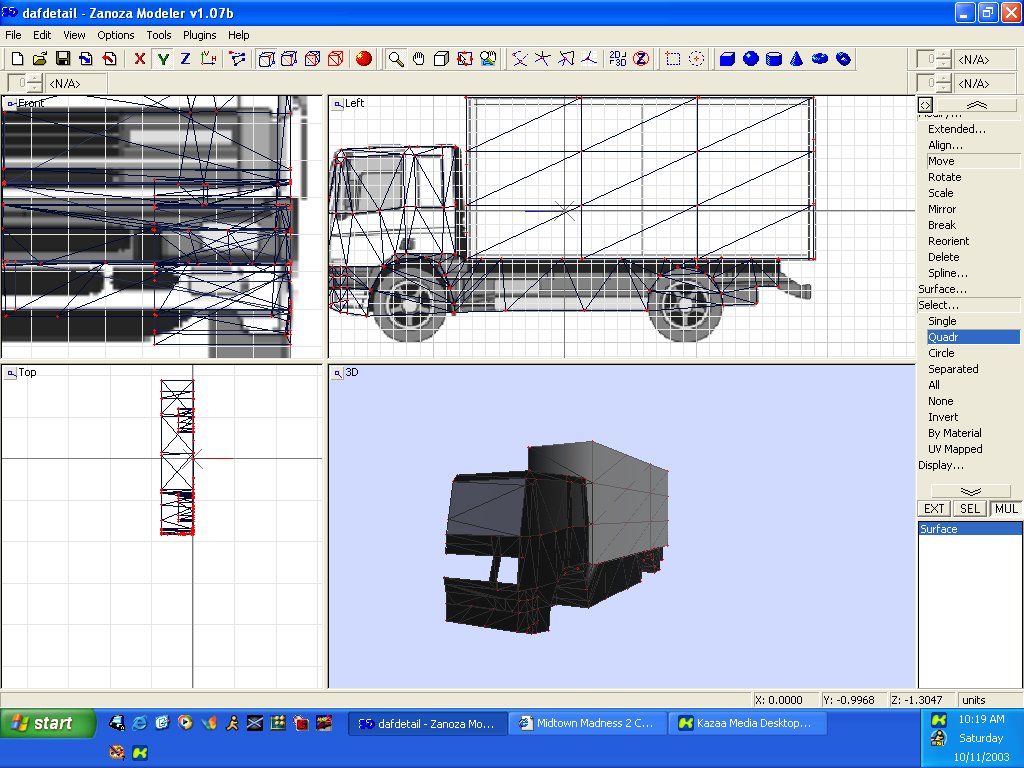Choose the By Material selection command
The width and height of the screenshot is (1024, 768).
(x=955, y=433)
